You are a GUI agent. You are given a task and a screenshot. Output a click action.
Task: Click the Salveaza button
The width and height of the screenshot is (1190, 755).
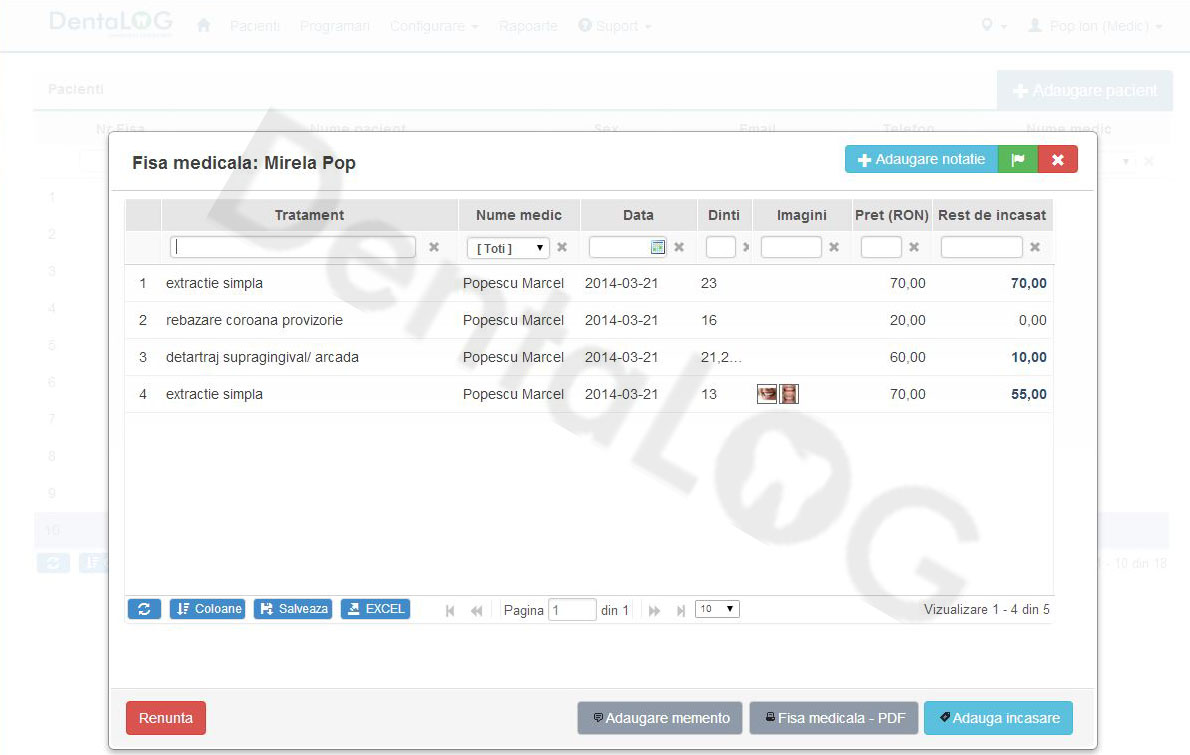[293, 609]
